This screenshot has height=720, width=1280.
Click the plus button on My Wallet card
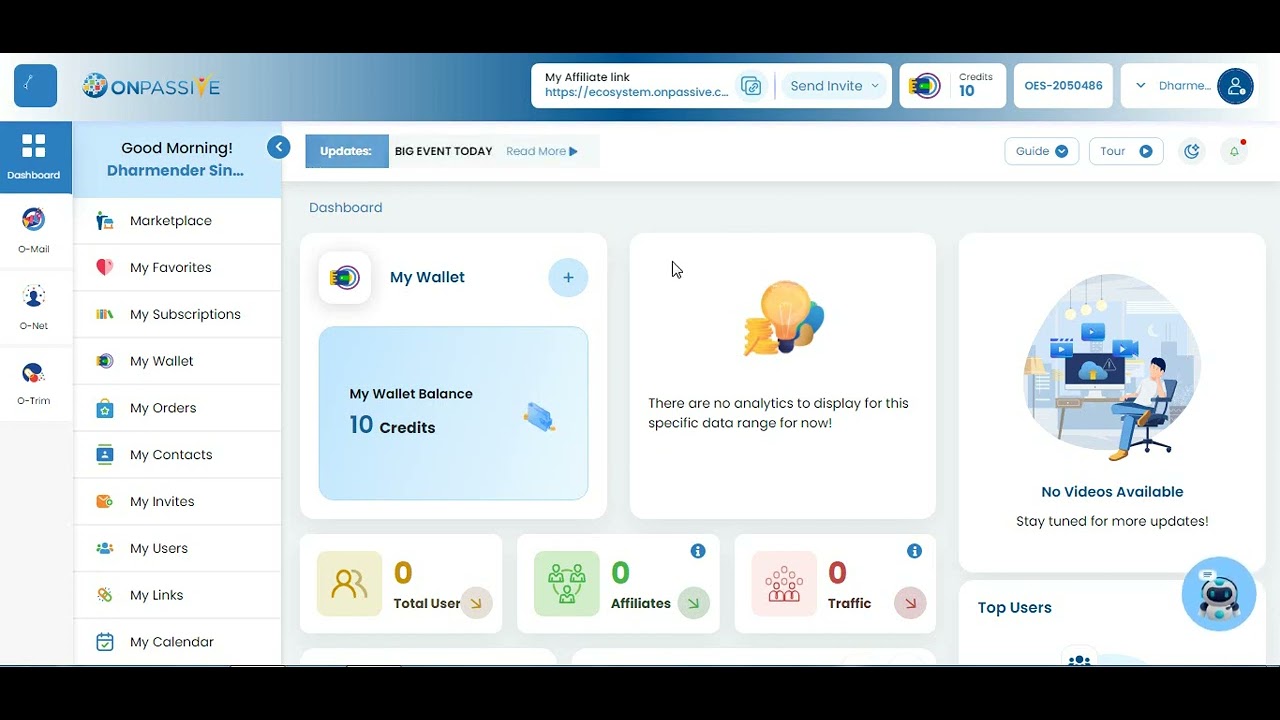(x=568, y=277)
